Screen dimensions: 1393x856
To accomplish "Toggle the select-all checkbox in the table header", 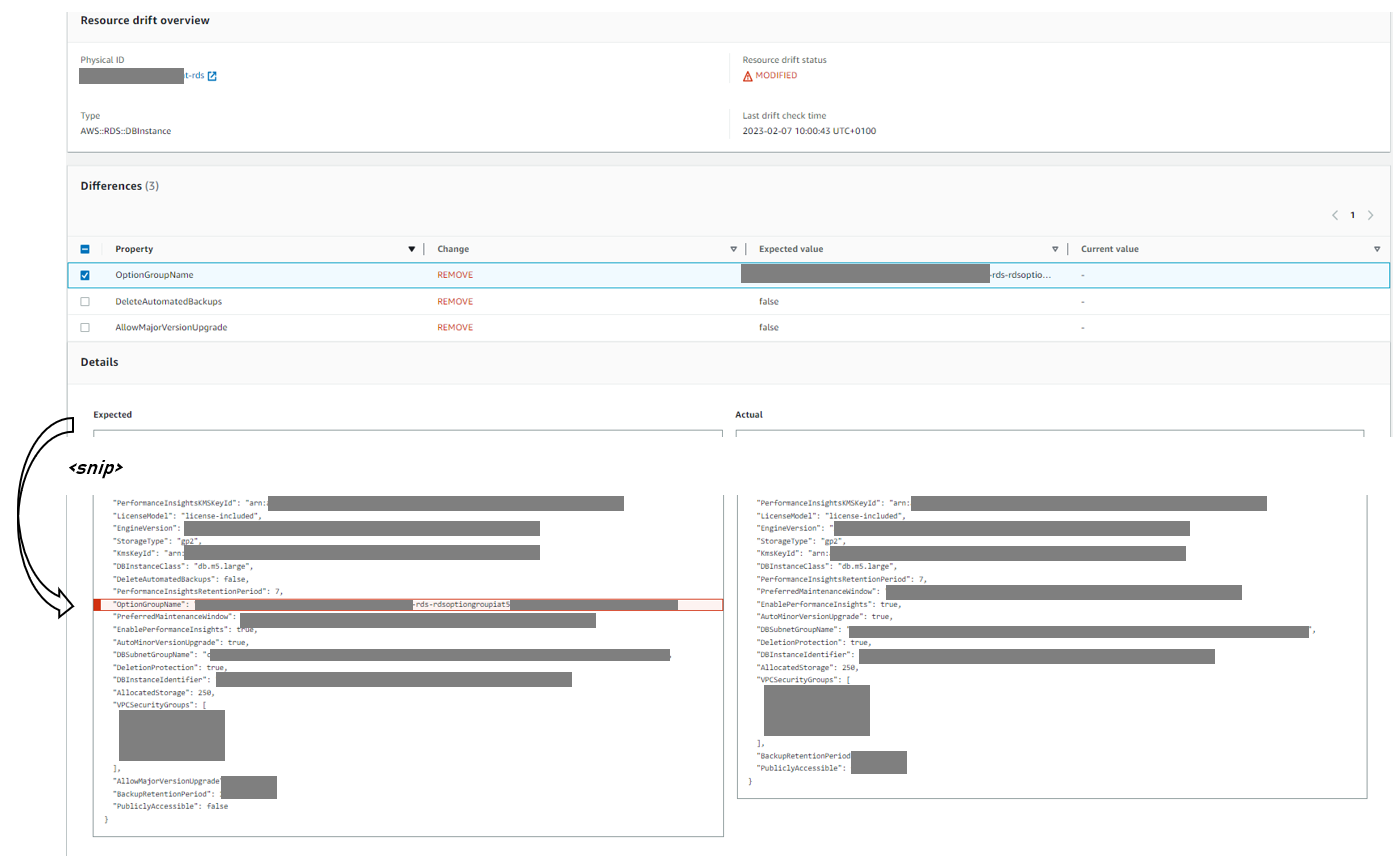I will click(85, 248).
